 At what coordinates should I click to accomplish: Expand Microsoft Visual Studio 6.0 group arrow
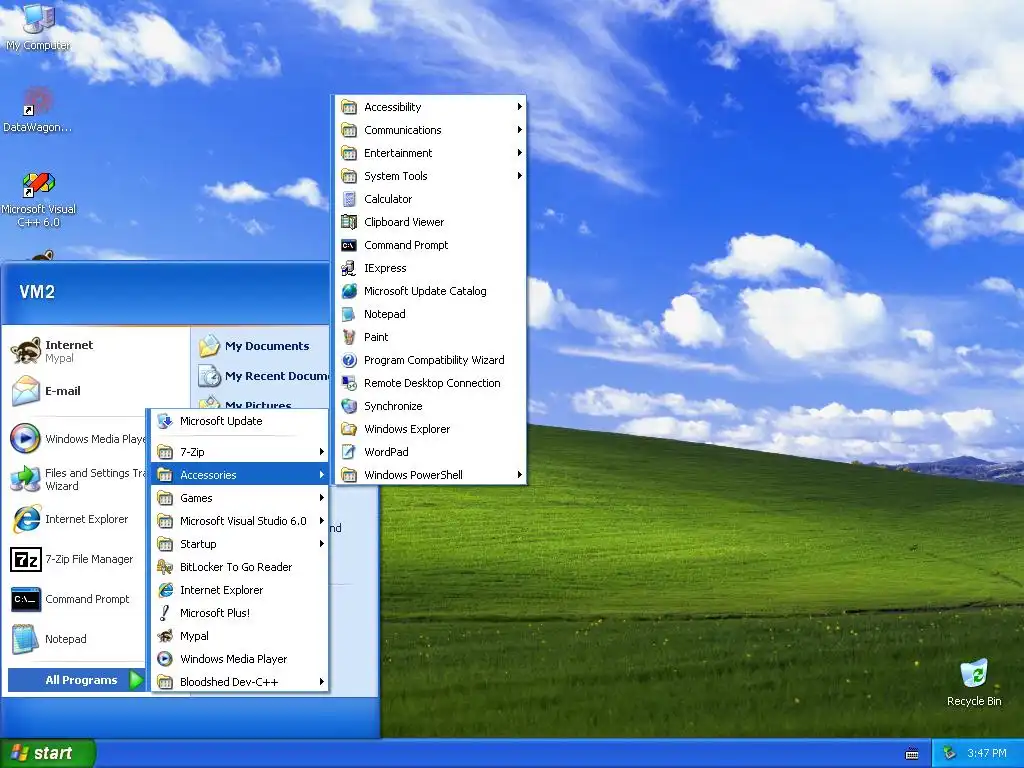pyautogui.click(x=321, y=520)
